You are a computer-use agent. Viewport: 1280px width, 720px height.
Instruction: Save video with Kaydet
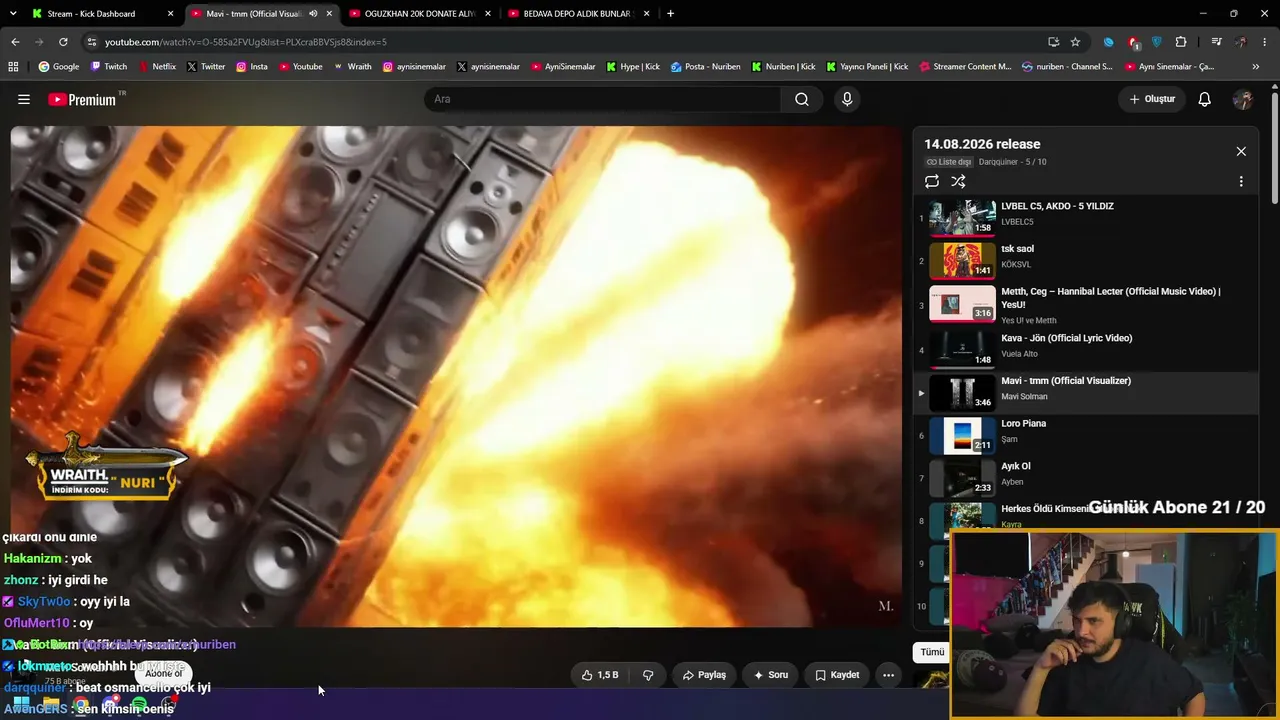pyautogui.click(x=837, y=675)
